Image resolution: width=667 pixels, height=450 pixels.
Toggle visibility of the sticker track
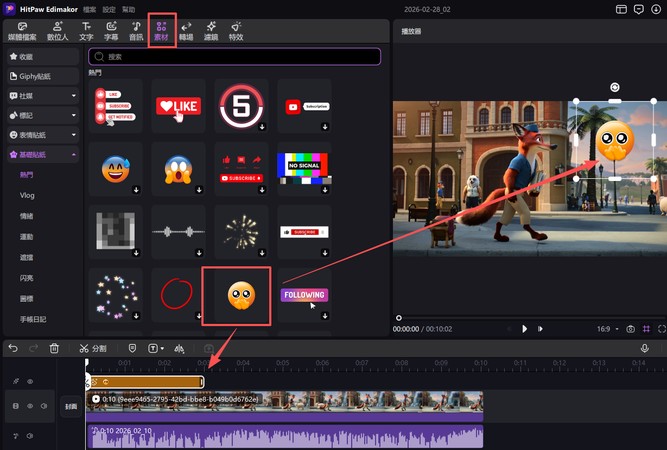tap(30, 382)
